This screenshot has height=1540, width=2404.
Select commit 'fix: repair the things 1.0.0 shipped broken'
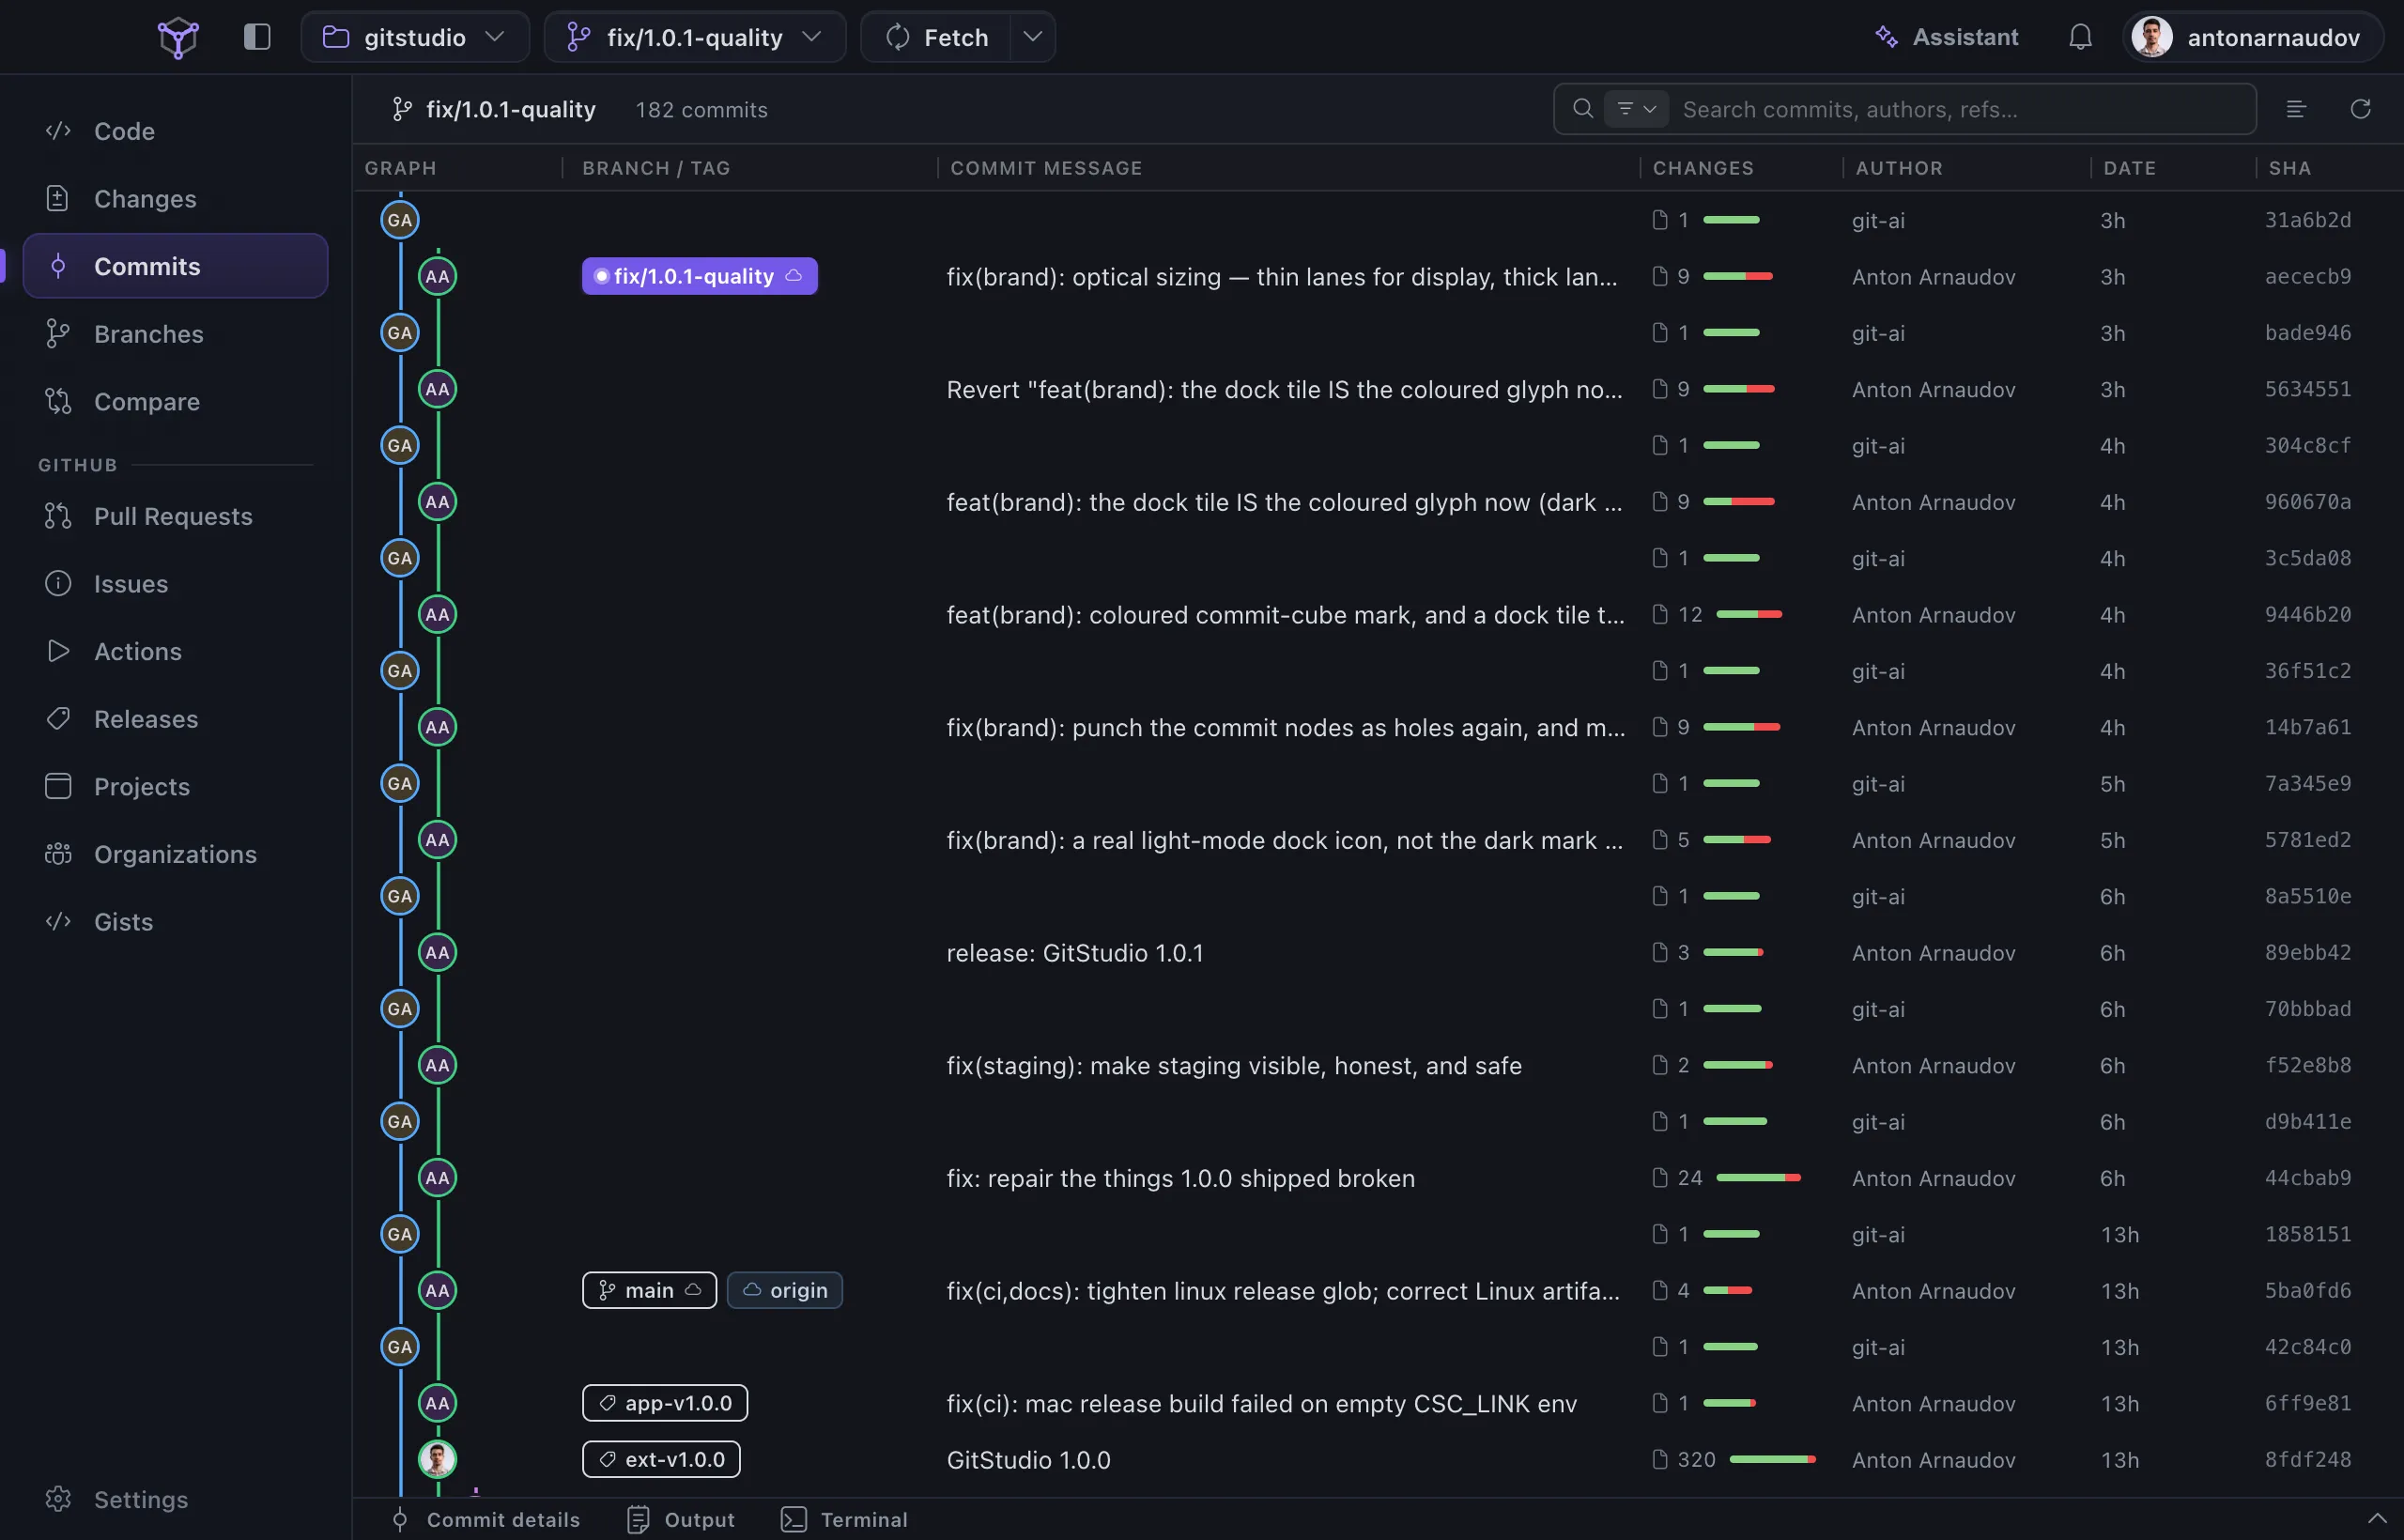(1180, 1178)
